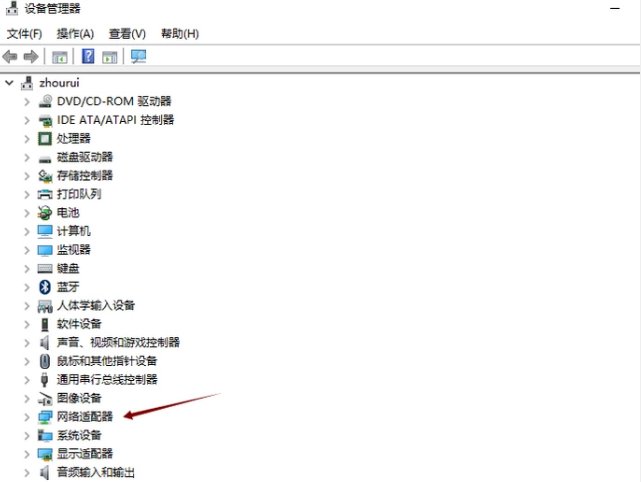This screenshot has width=643, height=482.
Task: Click the 监视器 monitor icon
Action: pyautogui.click(x=45, y=250)
